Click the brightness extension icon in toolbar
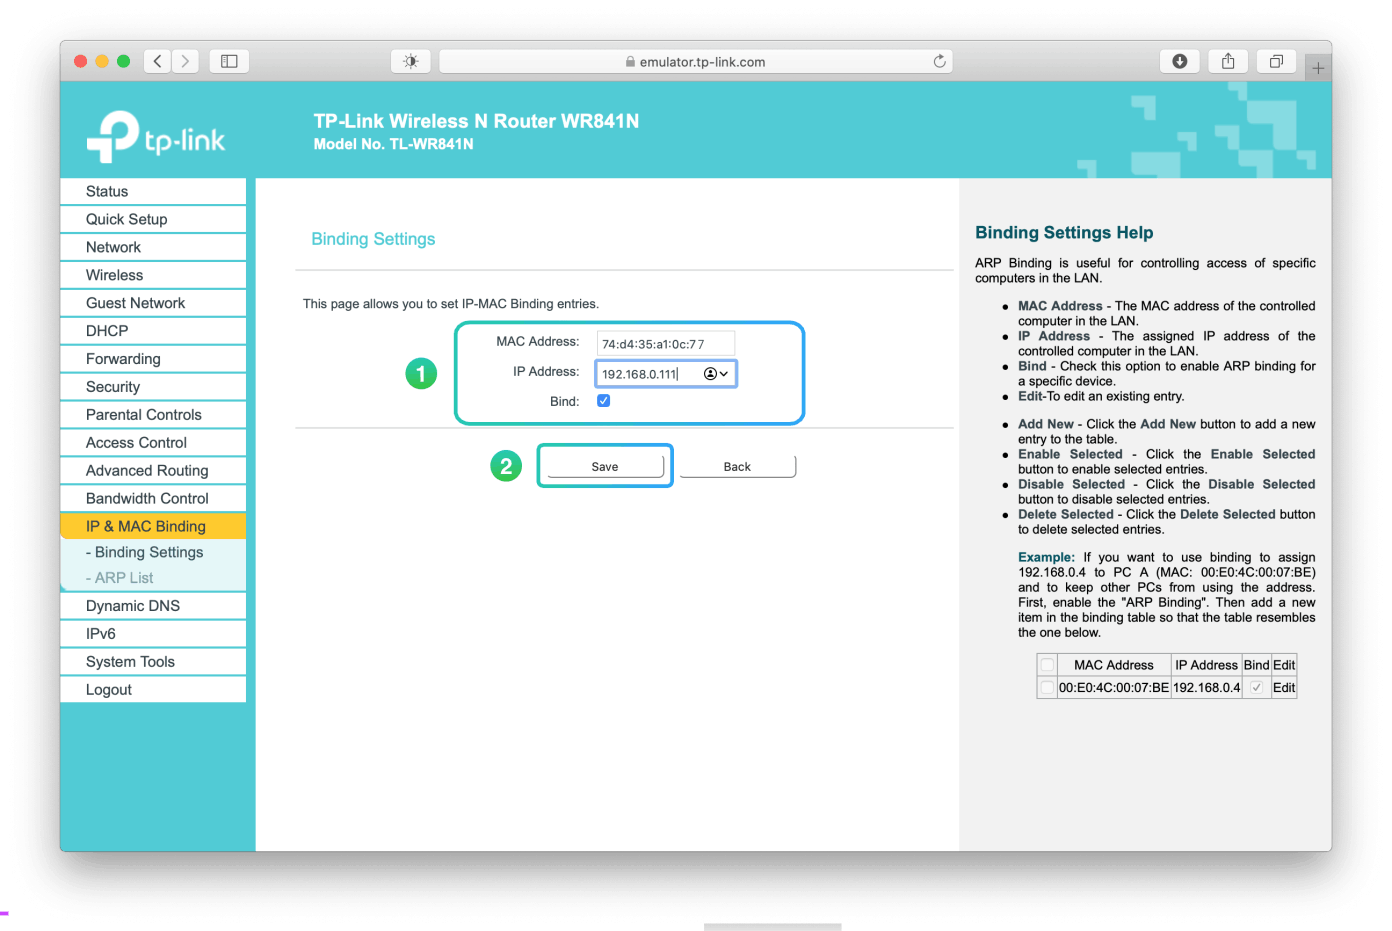1392x931 pixels. pos(410,61)
